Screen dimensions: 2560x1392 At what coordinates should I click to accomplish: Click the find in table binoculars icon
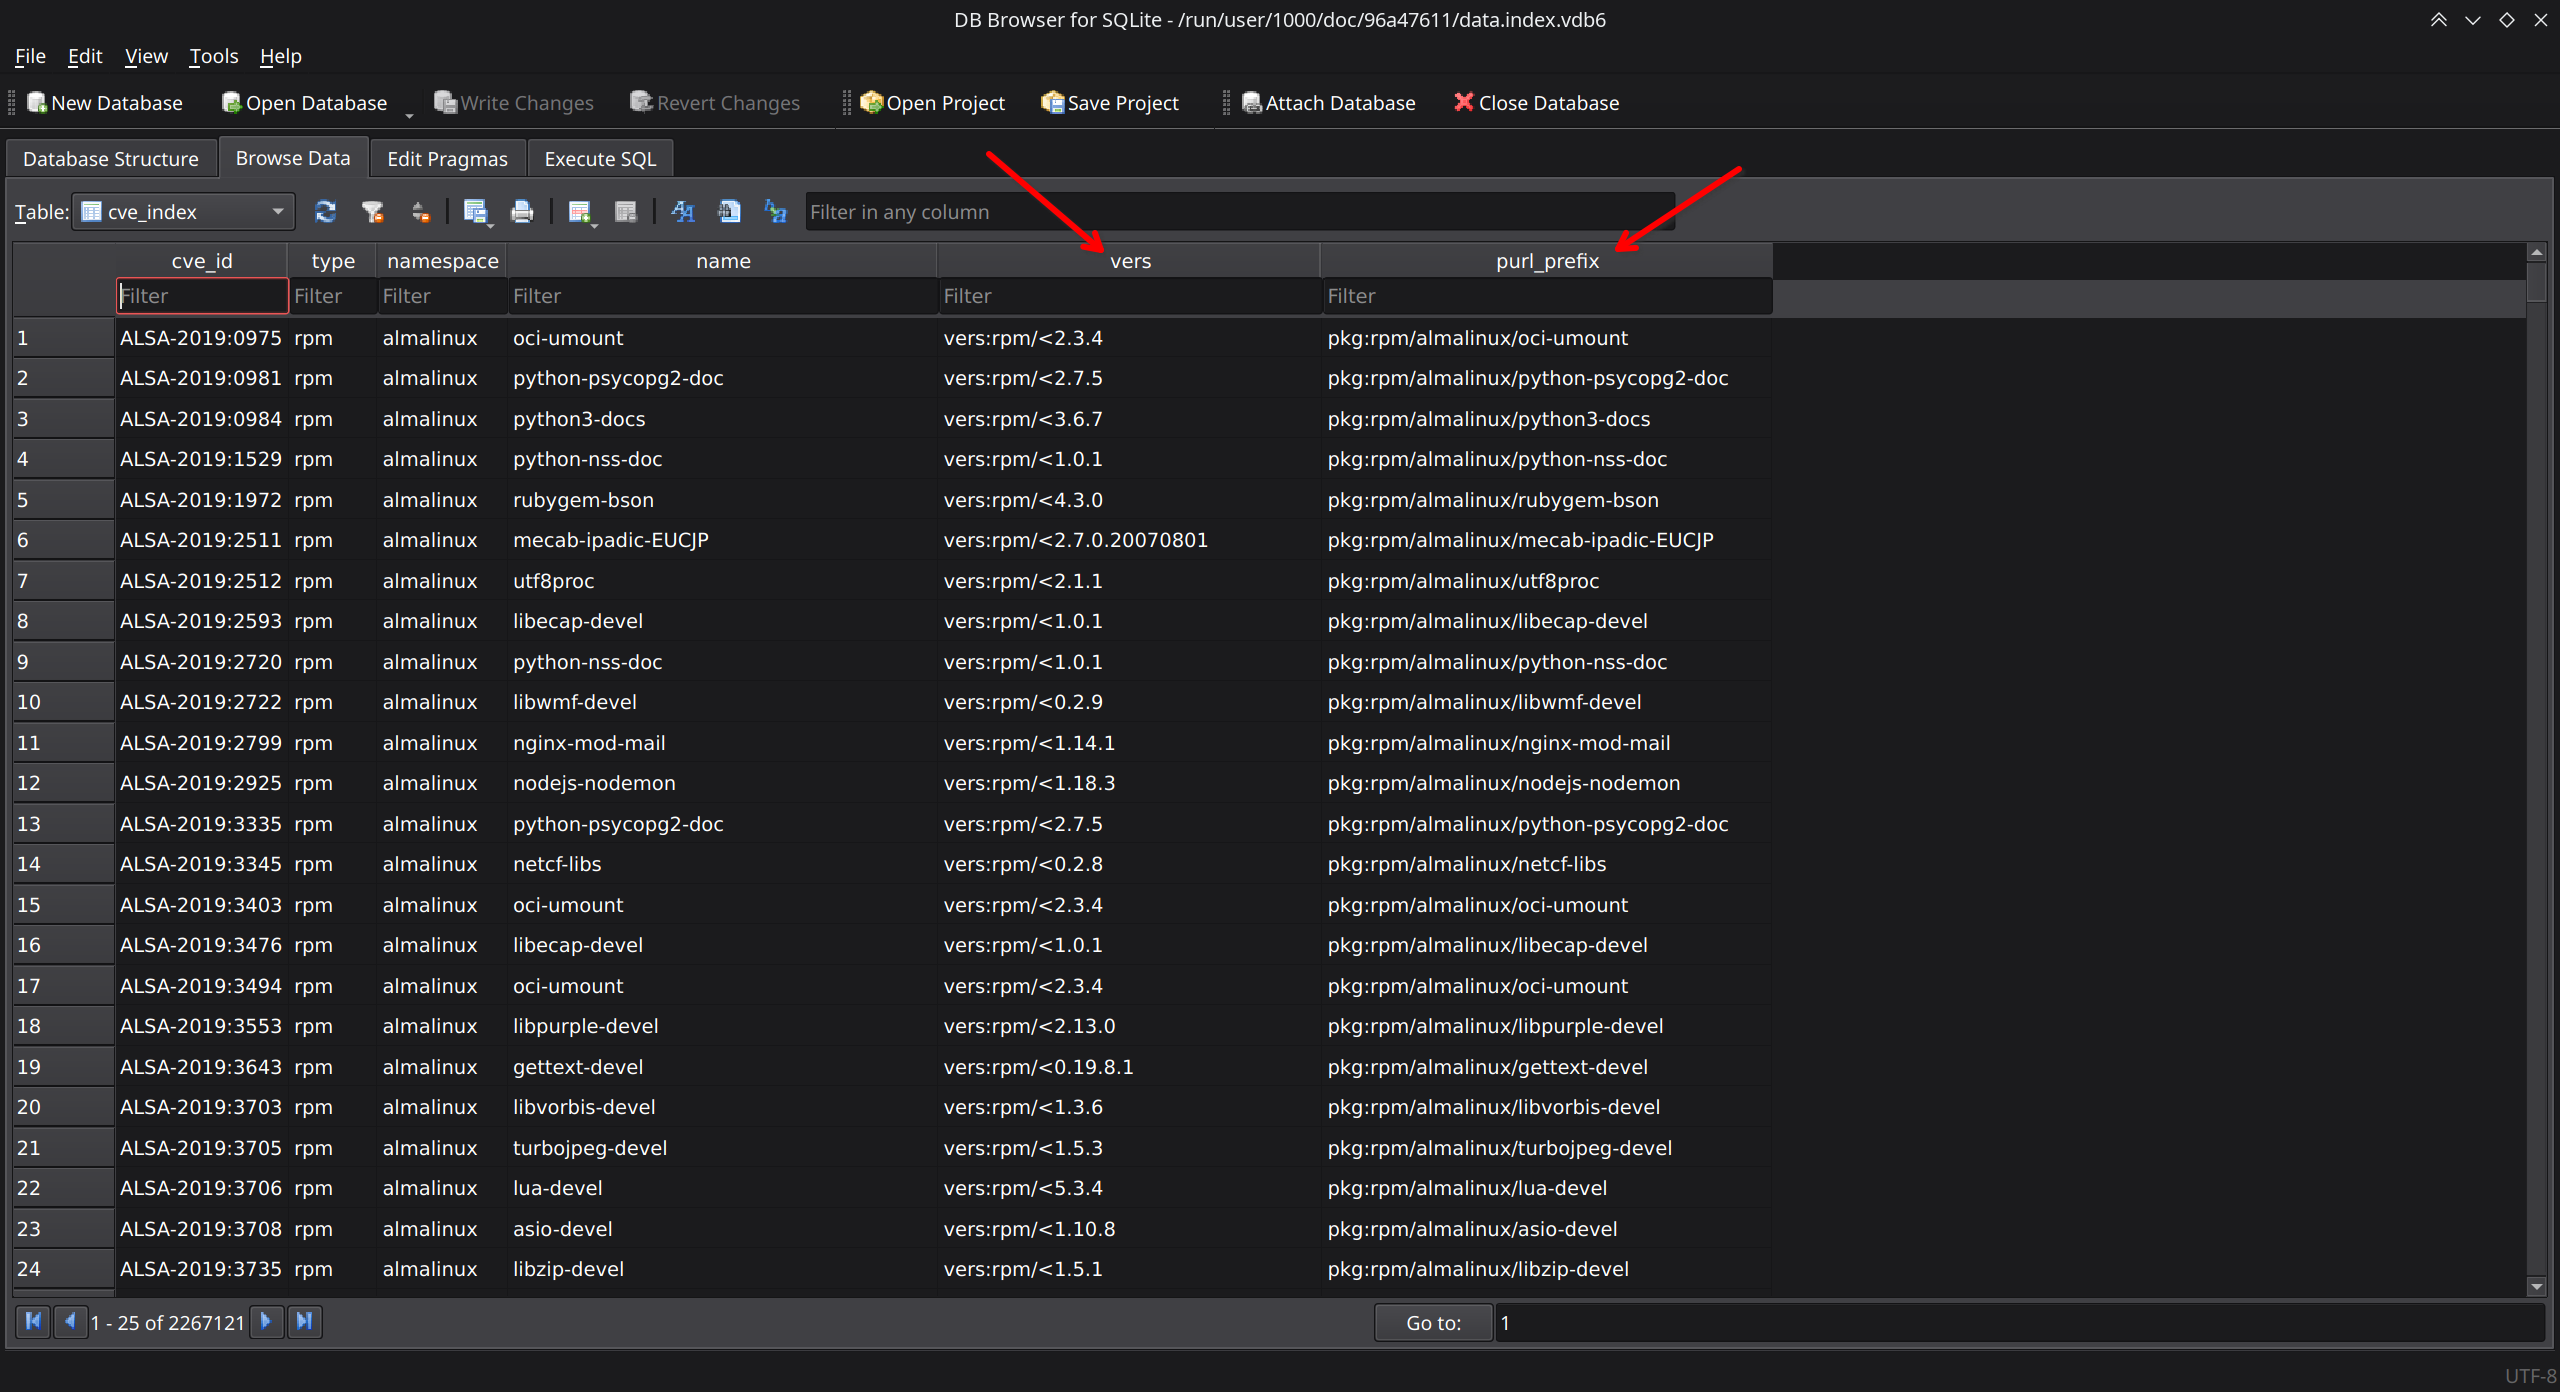(730, 211)
